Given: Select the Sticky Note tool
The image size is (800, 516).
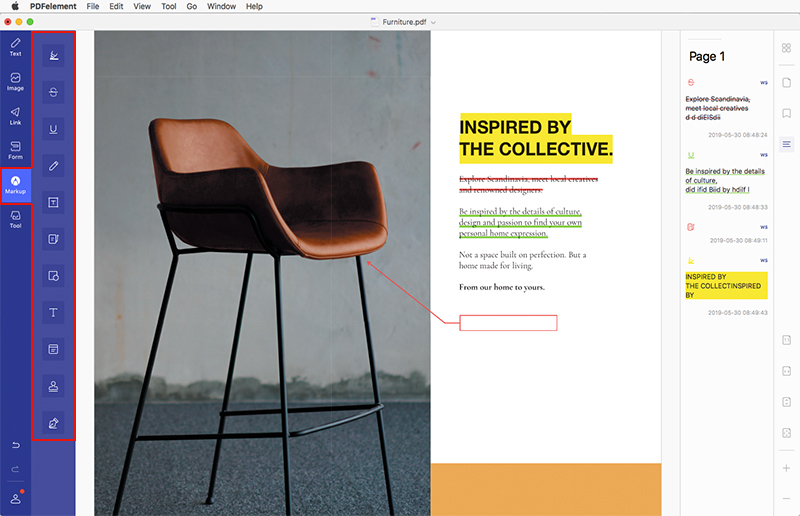Looking at the screenshot, I should pos(53,239).
